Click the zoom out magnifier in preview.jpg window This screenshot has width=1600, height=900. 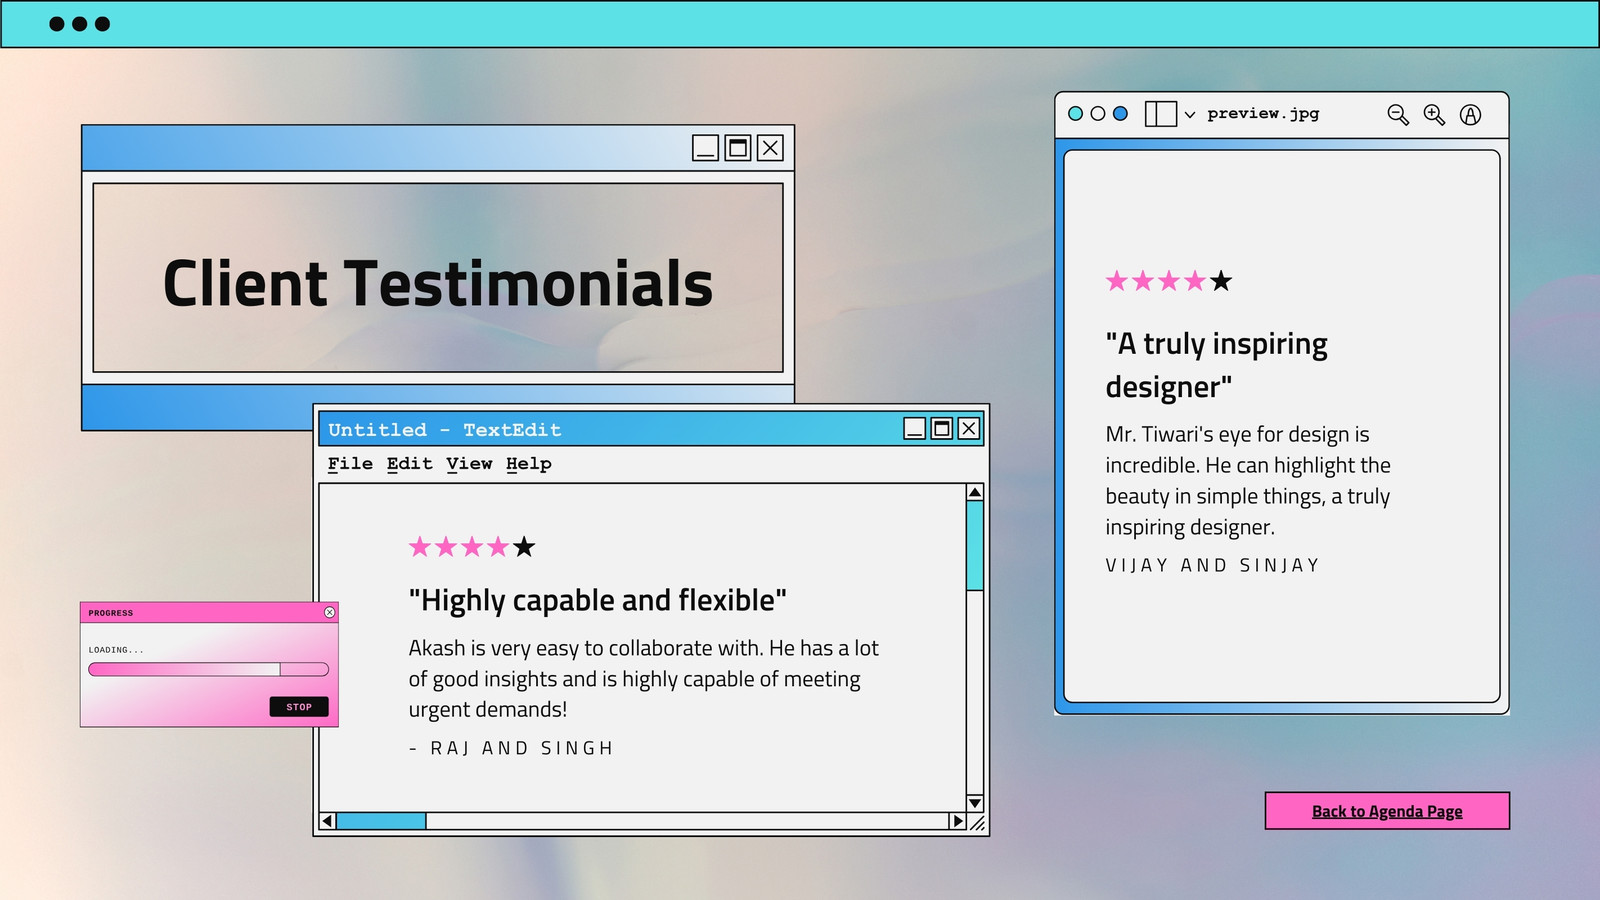pos(1398,115)
